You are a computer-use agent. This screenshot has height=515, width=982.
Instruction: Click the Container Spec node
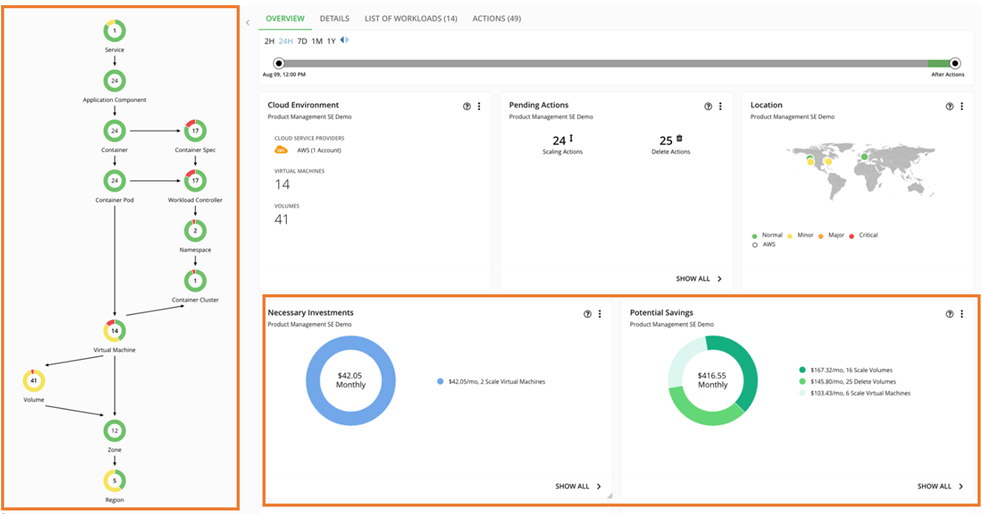(x=195, y=131)
